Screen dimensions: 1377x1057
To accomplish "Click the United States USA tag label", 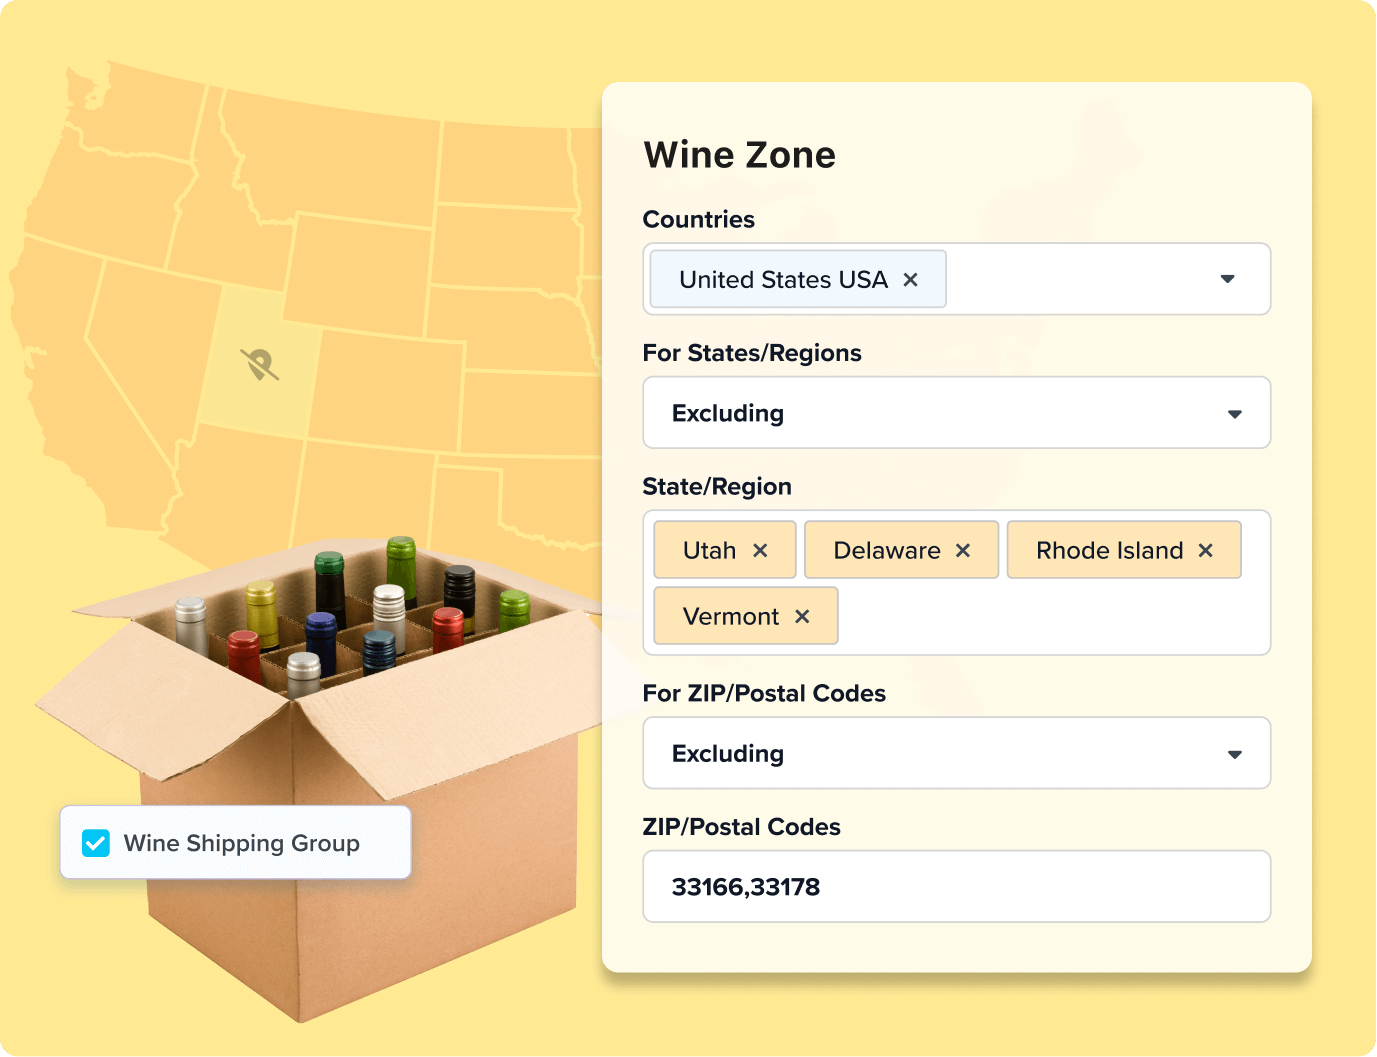I will [x=783, y=280].
